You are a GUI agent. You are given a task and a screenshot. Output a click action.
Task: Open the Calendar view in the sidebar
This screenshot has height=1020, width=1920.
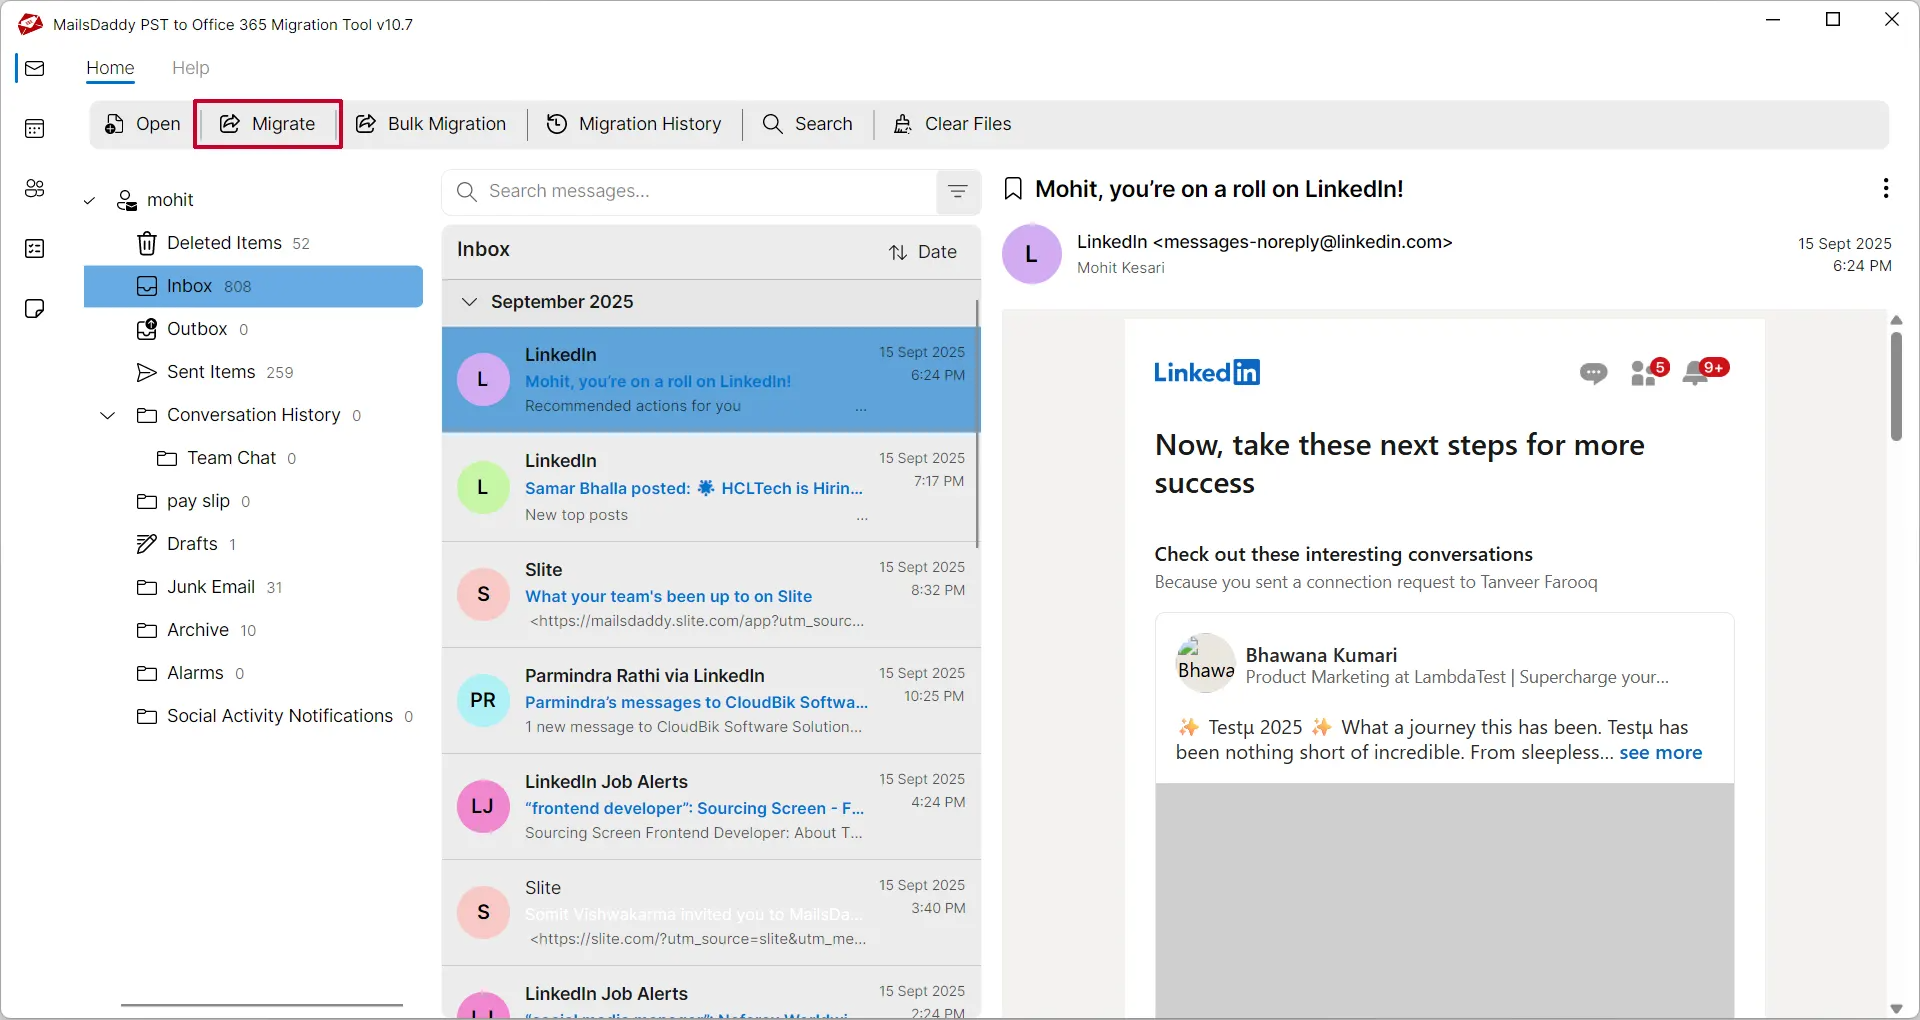[x=35, y=128]
